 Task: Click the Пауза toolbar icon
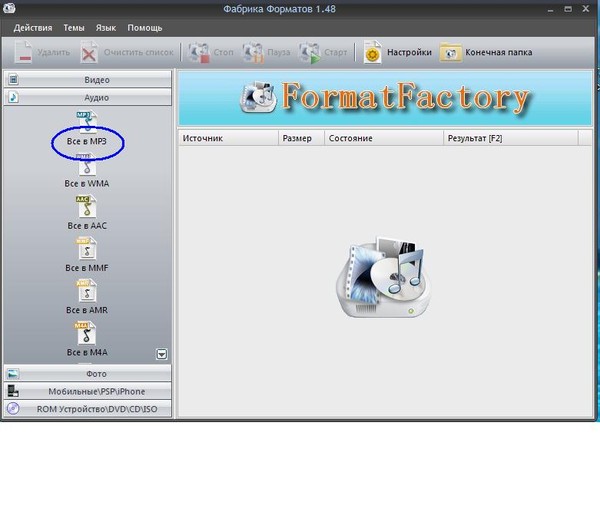(253, 52)
